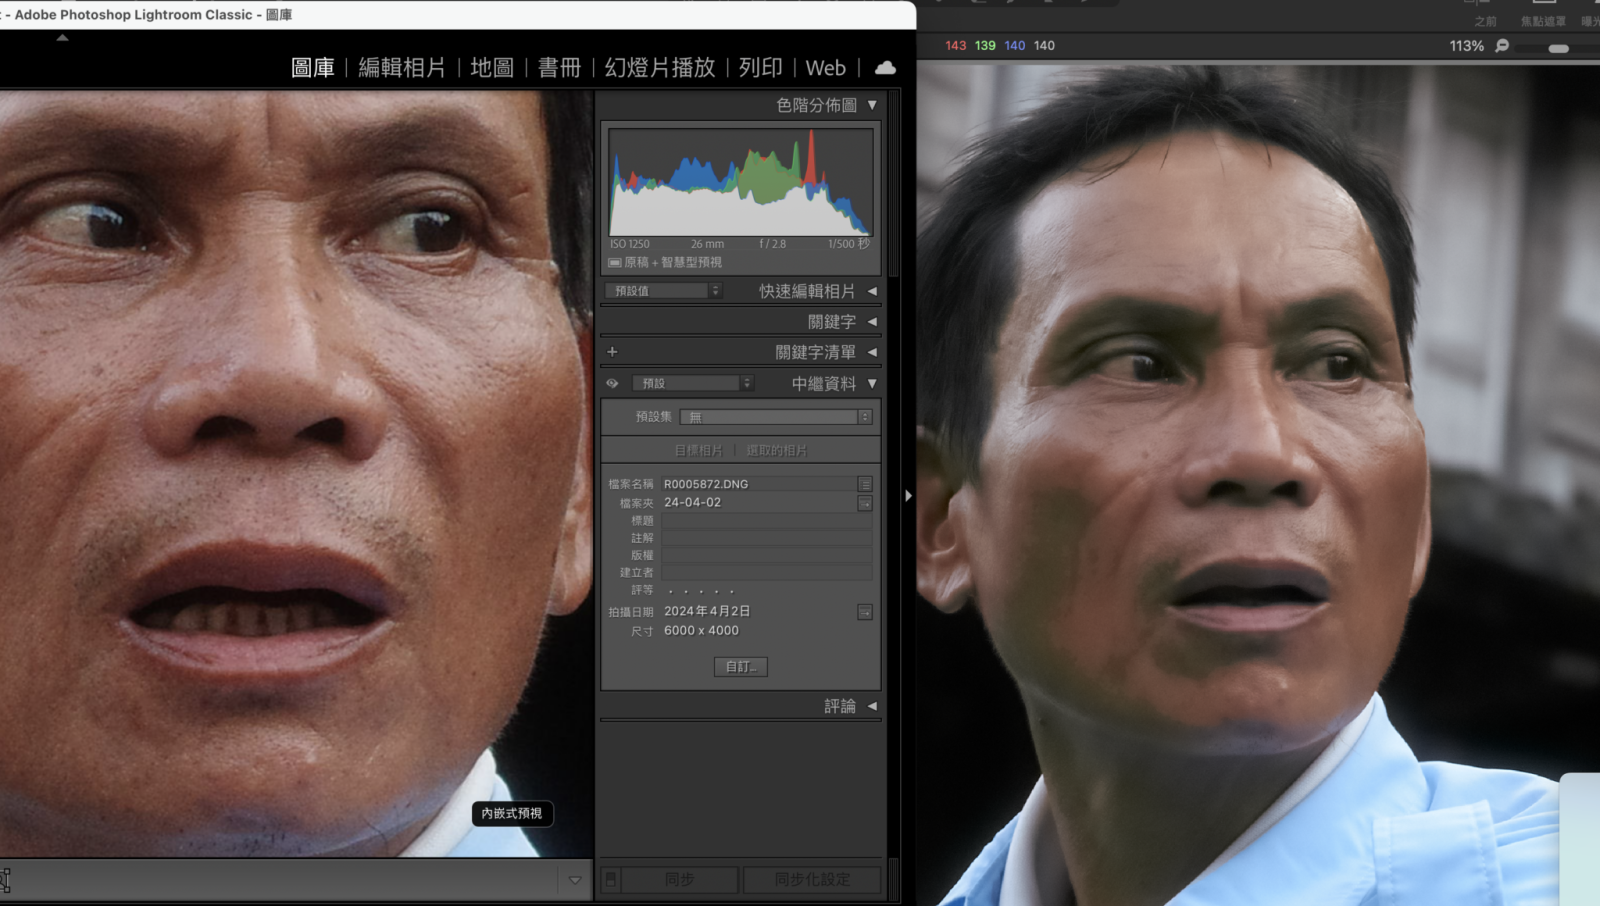Expand the 快速編輯相片 quick develop panel
This screenshot has width=1600, height=906.
point(872,291)
